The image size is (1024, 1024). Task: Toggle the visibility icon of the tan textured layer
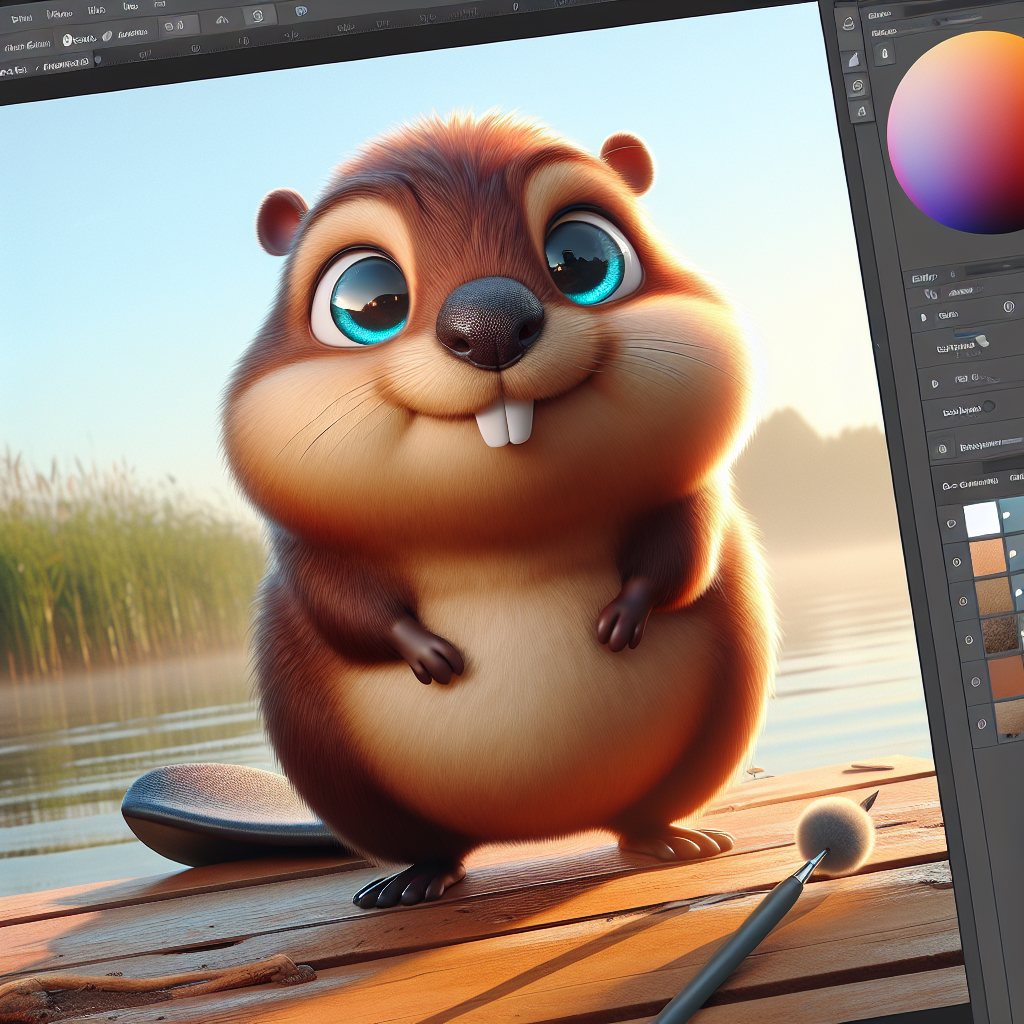963,601
